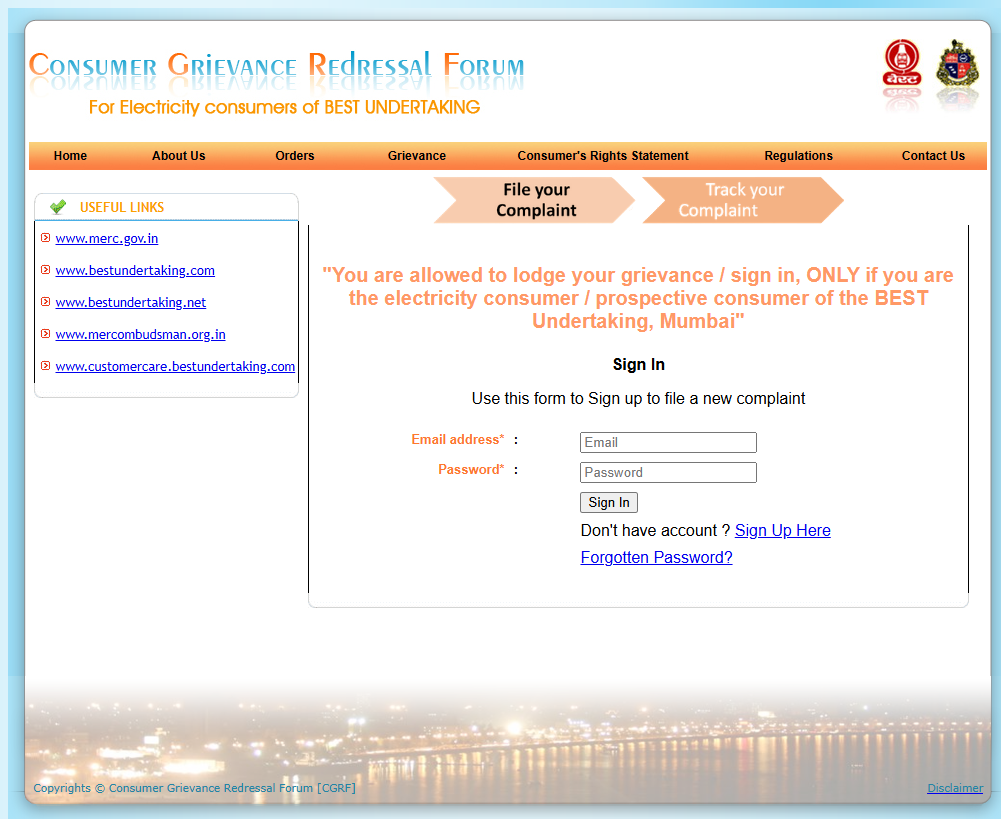The height and width of the screenshot is (819, 1001).
Task: Open the Forgotten Password link
Action: pos(656,557)
